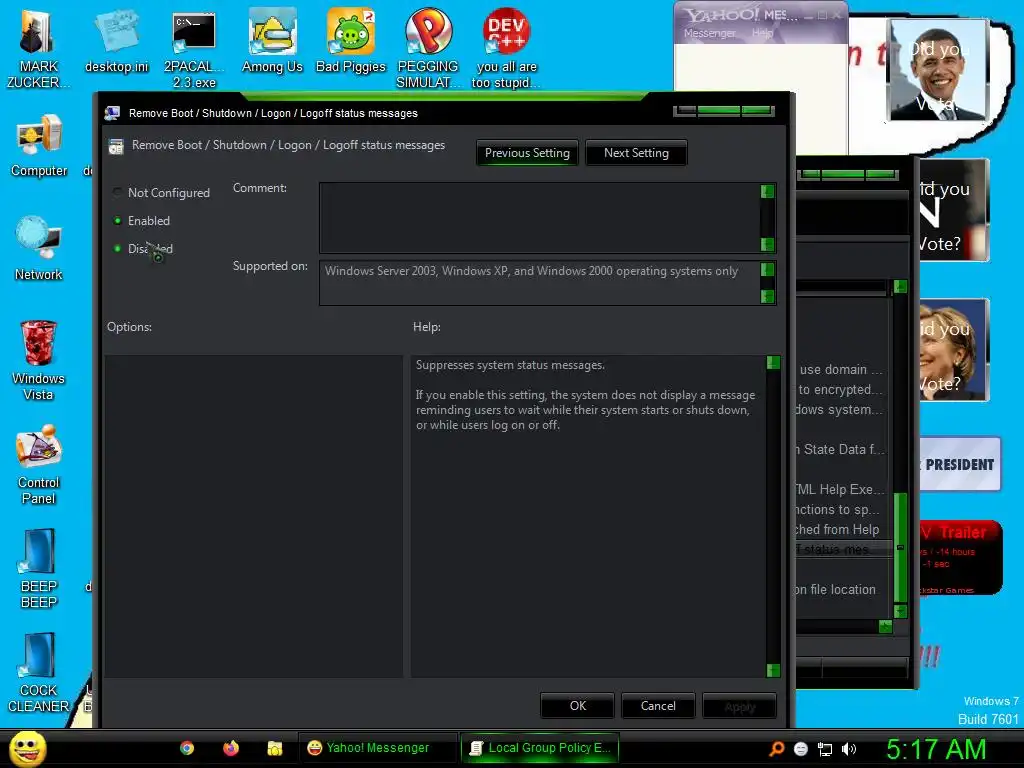Image resolution: width=1024 pixels, height=768 pixels.
Task: Click the greyed Apply button
Action: click(739, 707)
